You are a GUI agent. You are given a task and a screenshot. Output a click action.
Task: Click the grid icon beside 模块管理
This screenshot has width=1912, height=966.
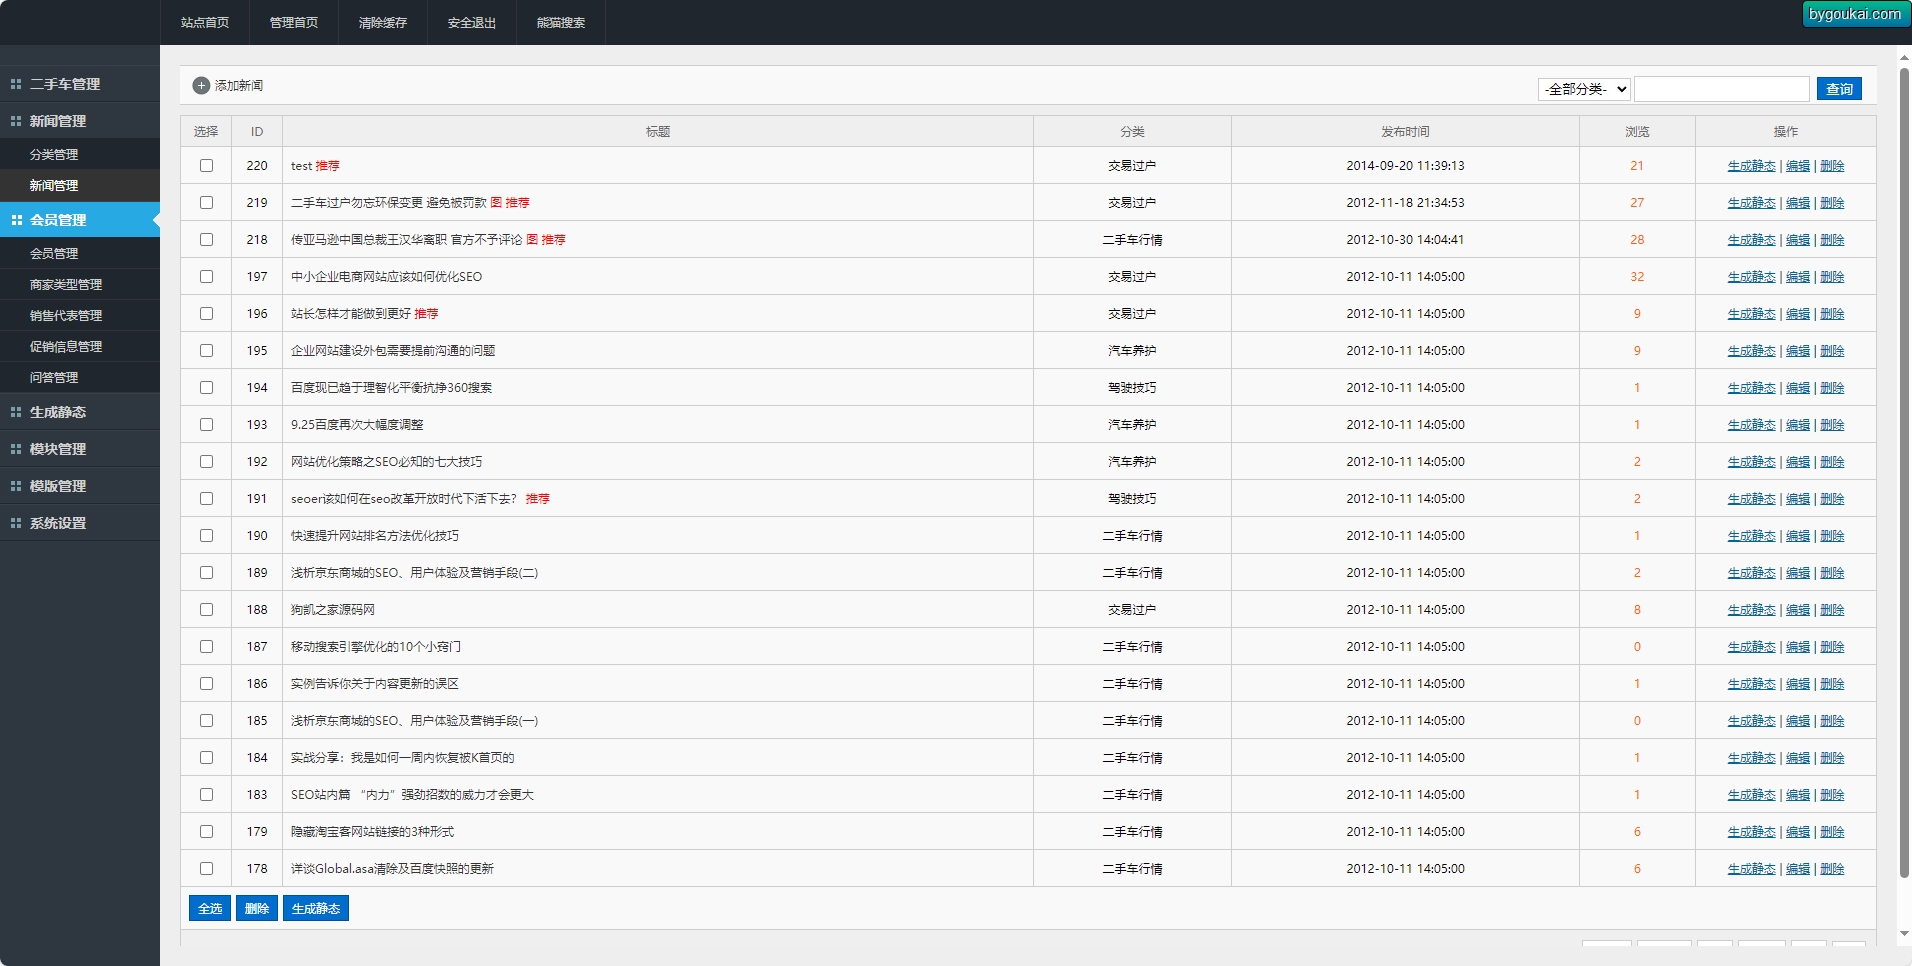click(16, 449)
